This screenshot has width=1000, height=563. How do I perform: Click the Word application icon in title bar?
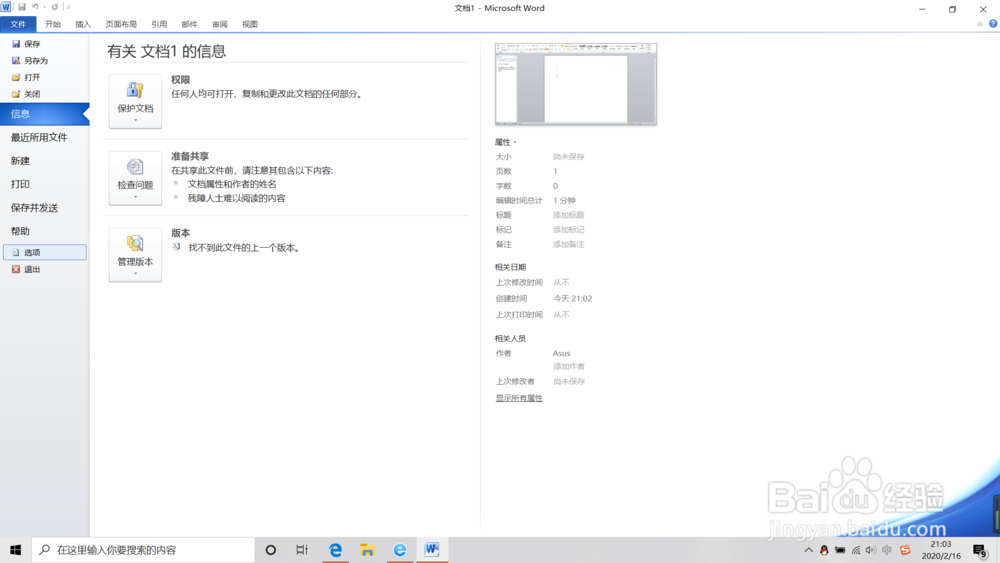pos(6,7)
